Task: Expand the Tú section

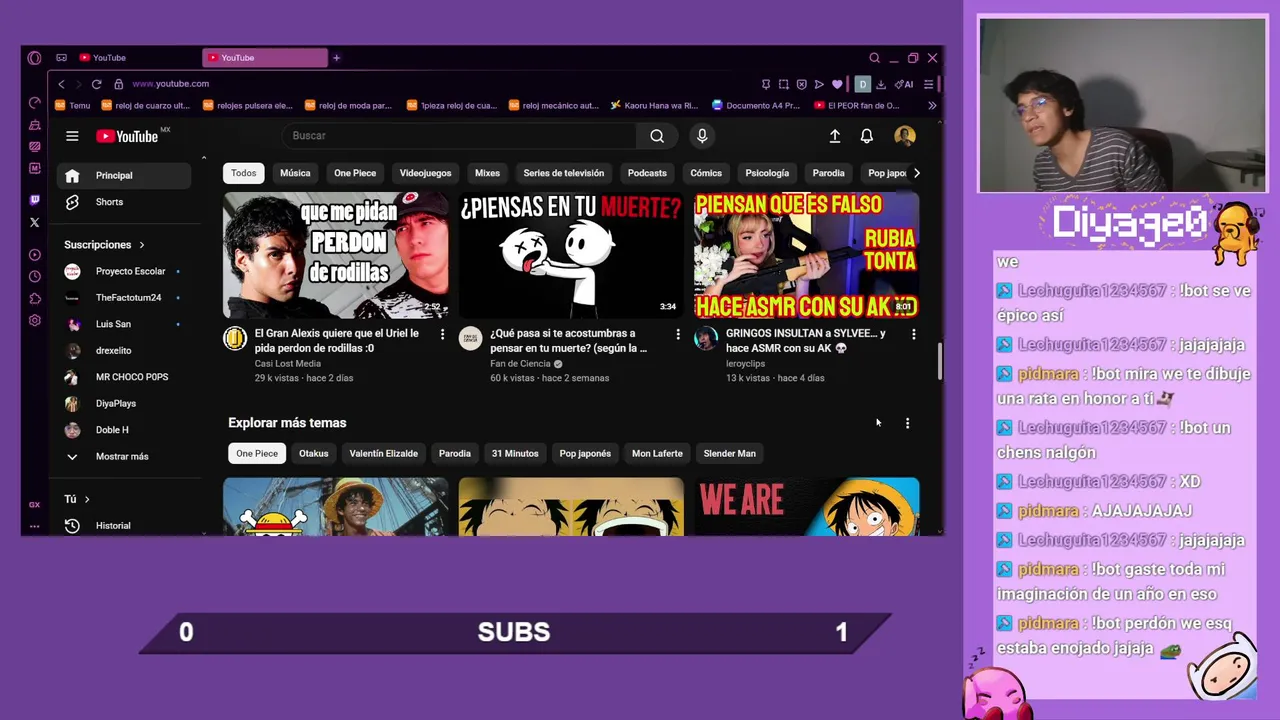Action: coord(78,499)
